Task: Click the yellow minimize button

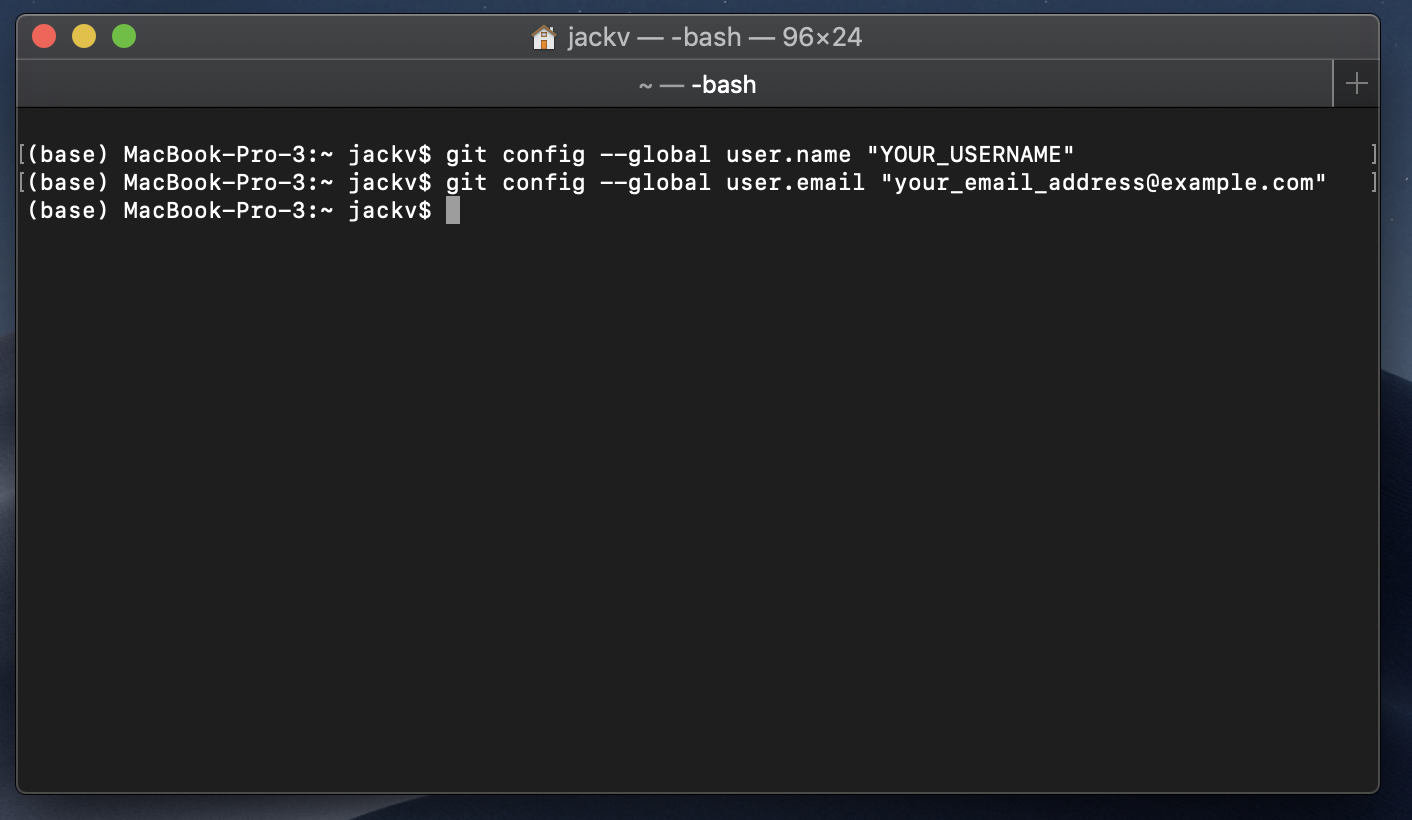Action: point(83,35)
